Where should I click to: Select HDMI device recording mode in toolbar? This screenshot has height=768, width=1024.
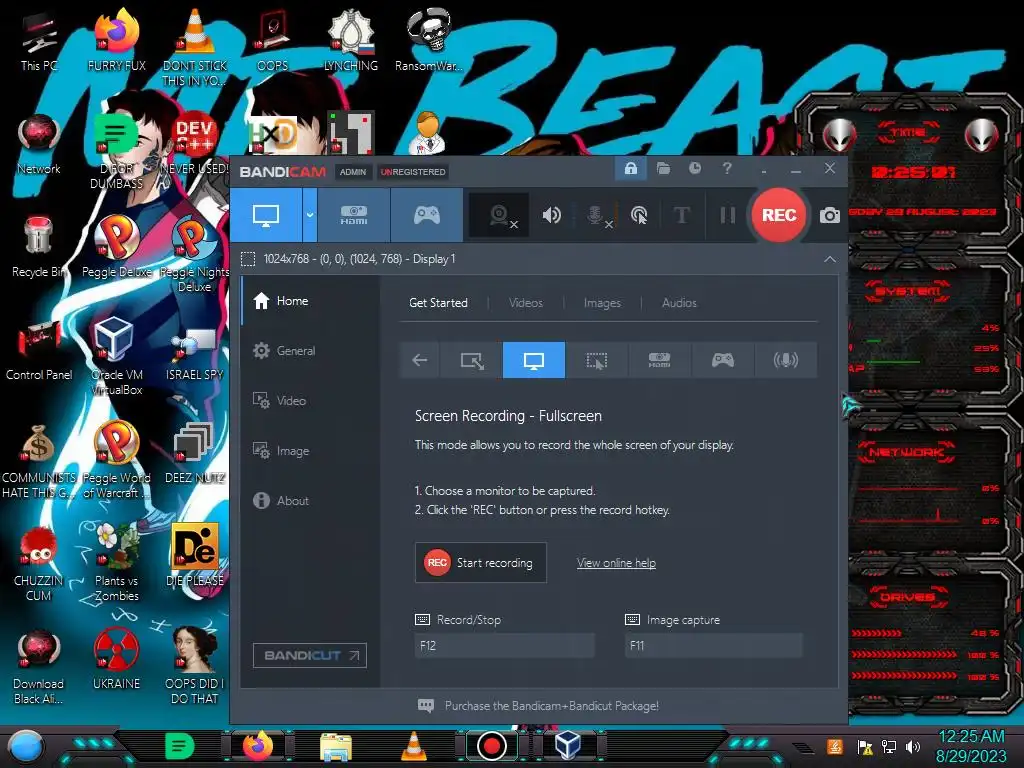[x=354, y=215]
